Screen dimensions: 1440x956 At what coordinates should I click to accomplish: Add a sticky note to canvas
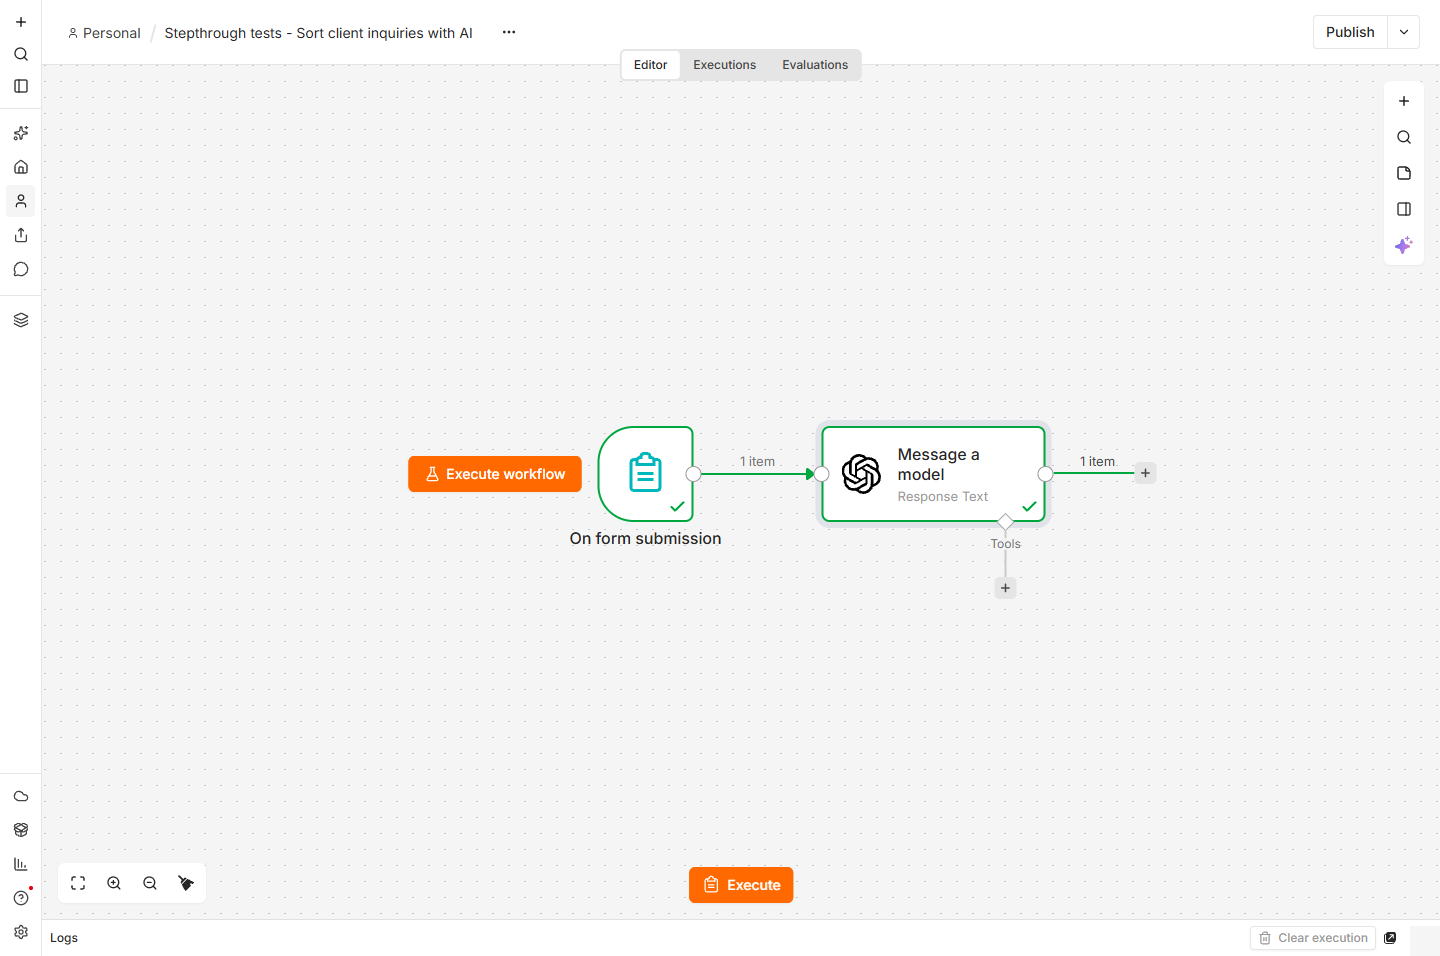click(1404, 173)
